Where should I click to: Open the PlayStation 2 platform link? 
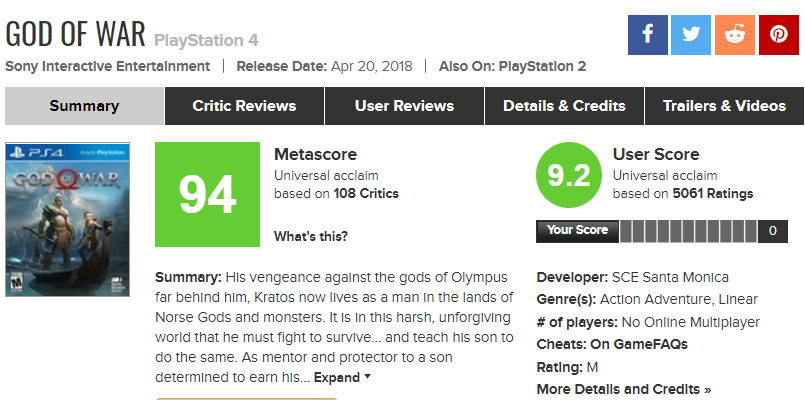tap(540, 66)
